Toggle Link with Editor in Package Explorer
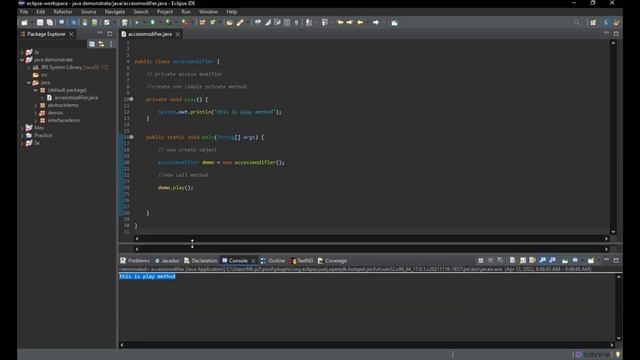Screen dimensions: 640x360 (101, 44)
